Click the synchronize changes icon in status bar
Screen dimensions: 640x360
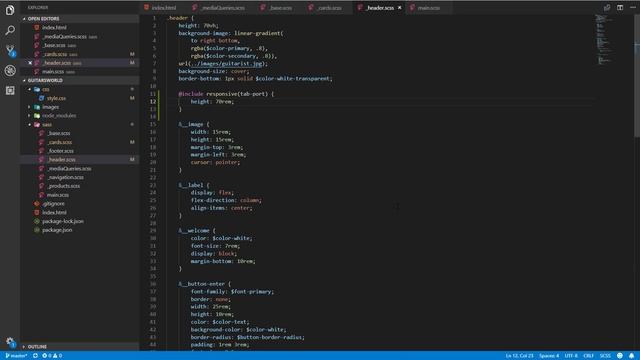[x=36, y=356]
